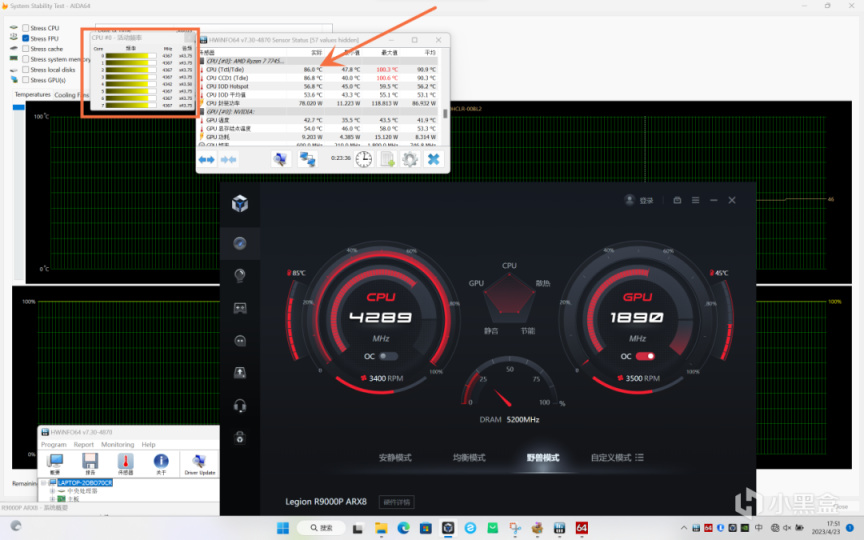Open the gamepad sidebar icon
The width and height of the screenshot is (864, 540).
click(240, 308)
